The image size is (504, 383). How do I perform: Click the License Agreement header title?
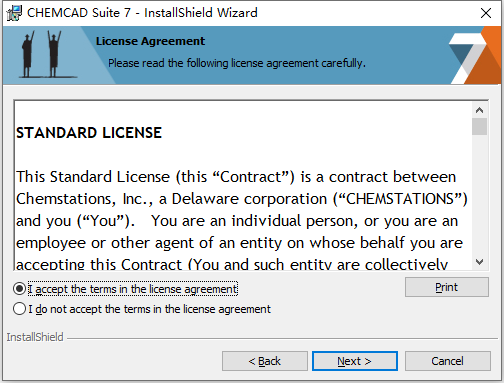[150, 41]
